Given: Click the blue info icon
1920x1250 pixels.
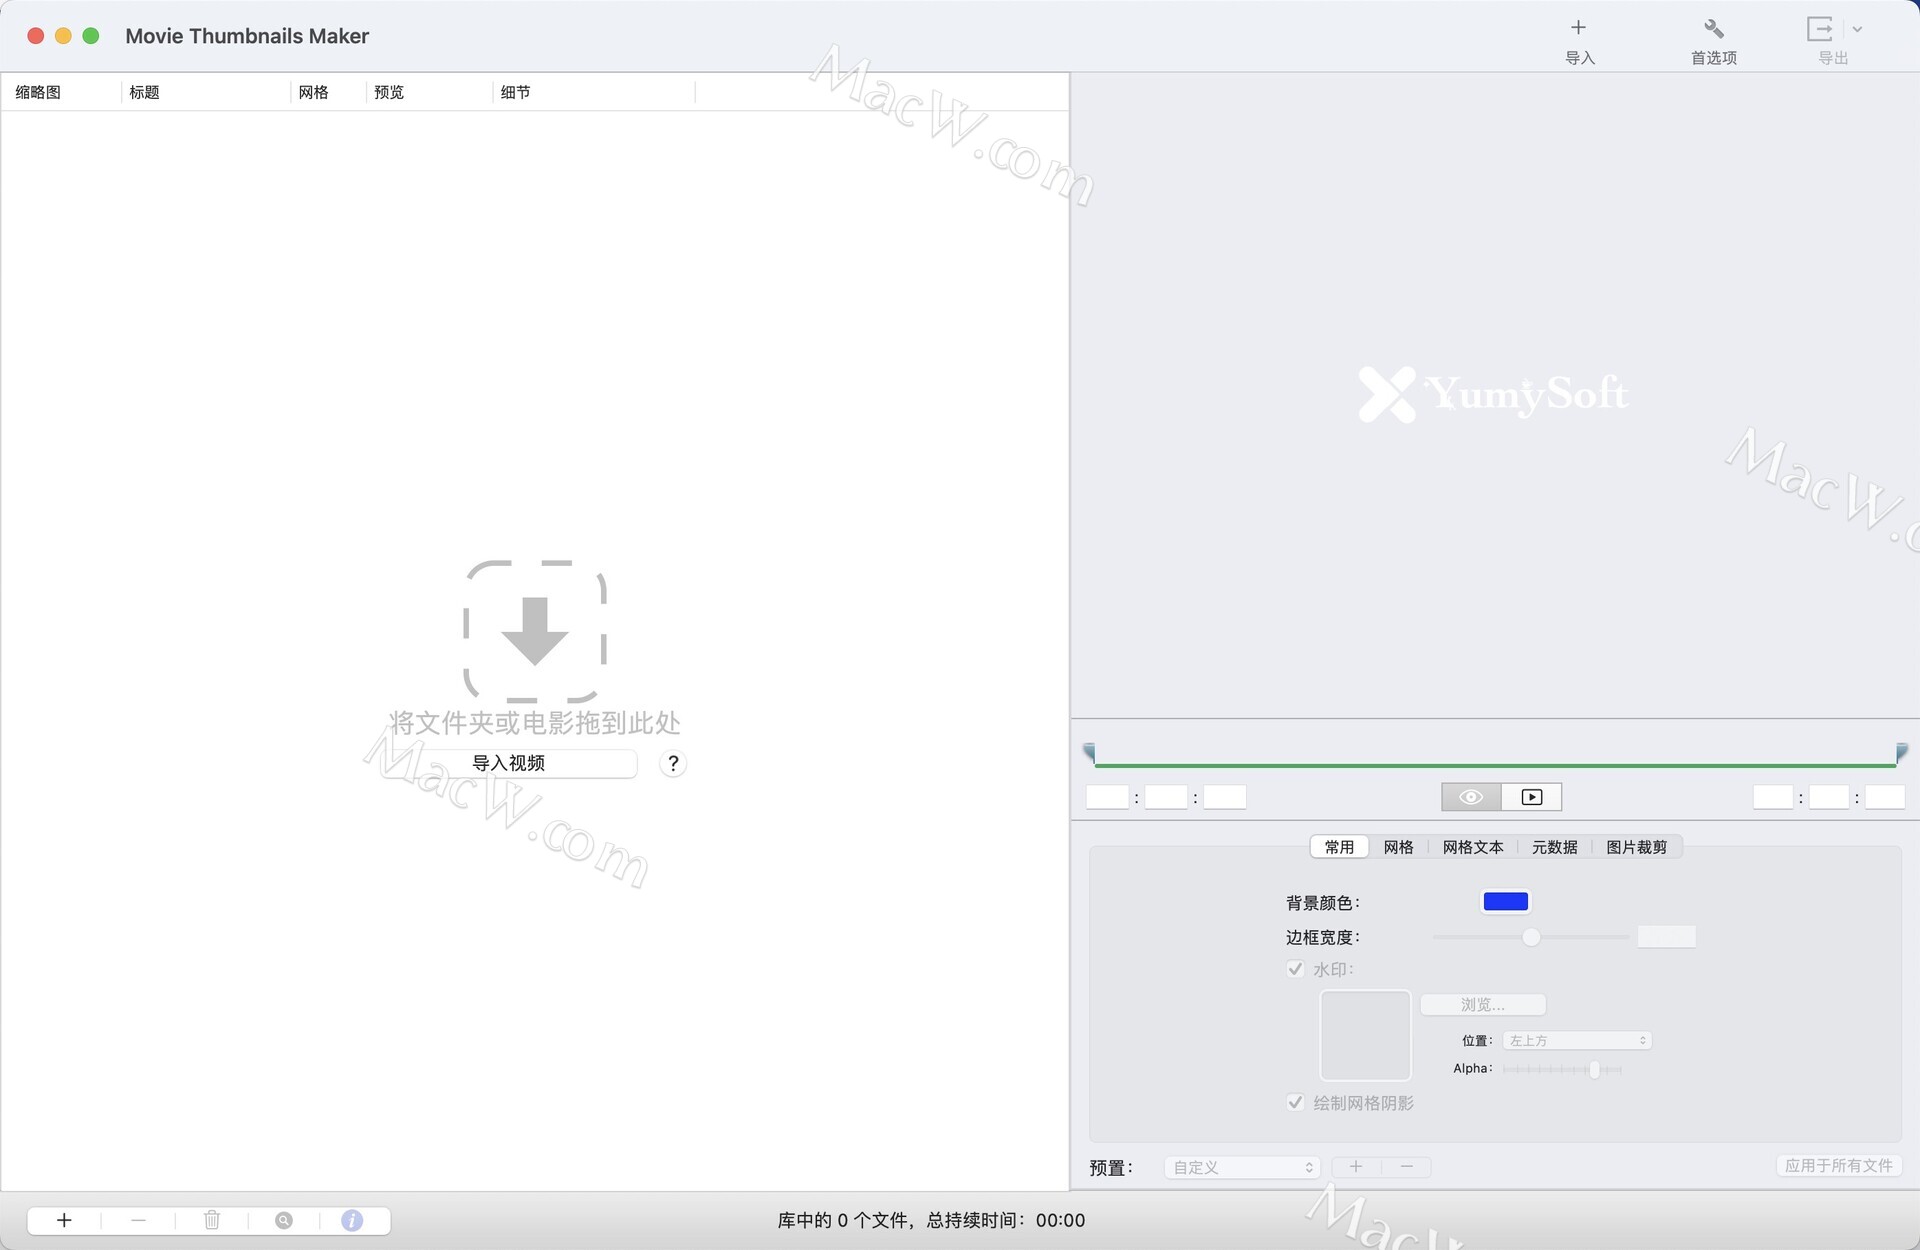Looking at the screenshot, I should [352, 1220].
